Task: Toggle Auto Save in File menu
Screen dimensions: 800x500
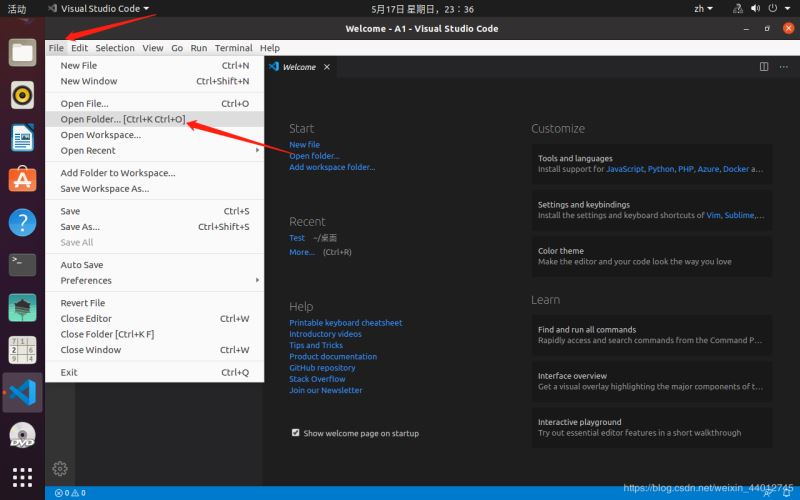Action: point(155,265)
